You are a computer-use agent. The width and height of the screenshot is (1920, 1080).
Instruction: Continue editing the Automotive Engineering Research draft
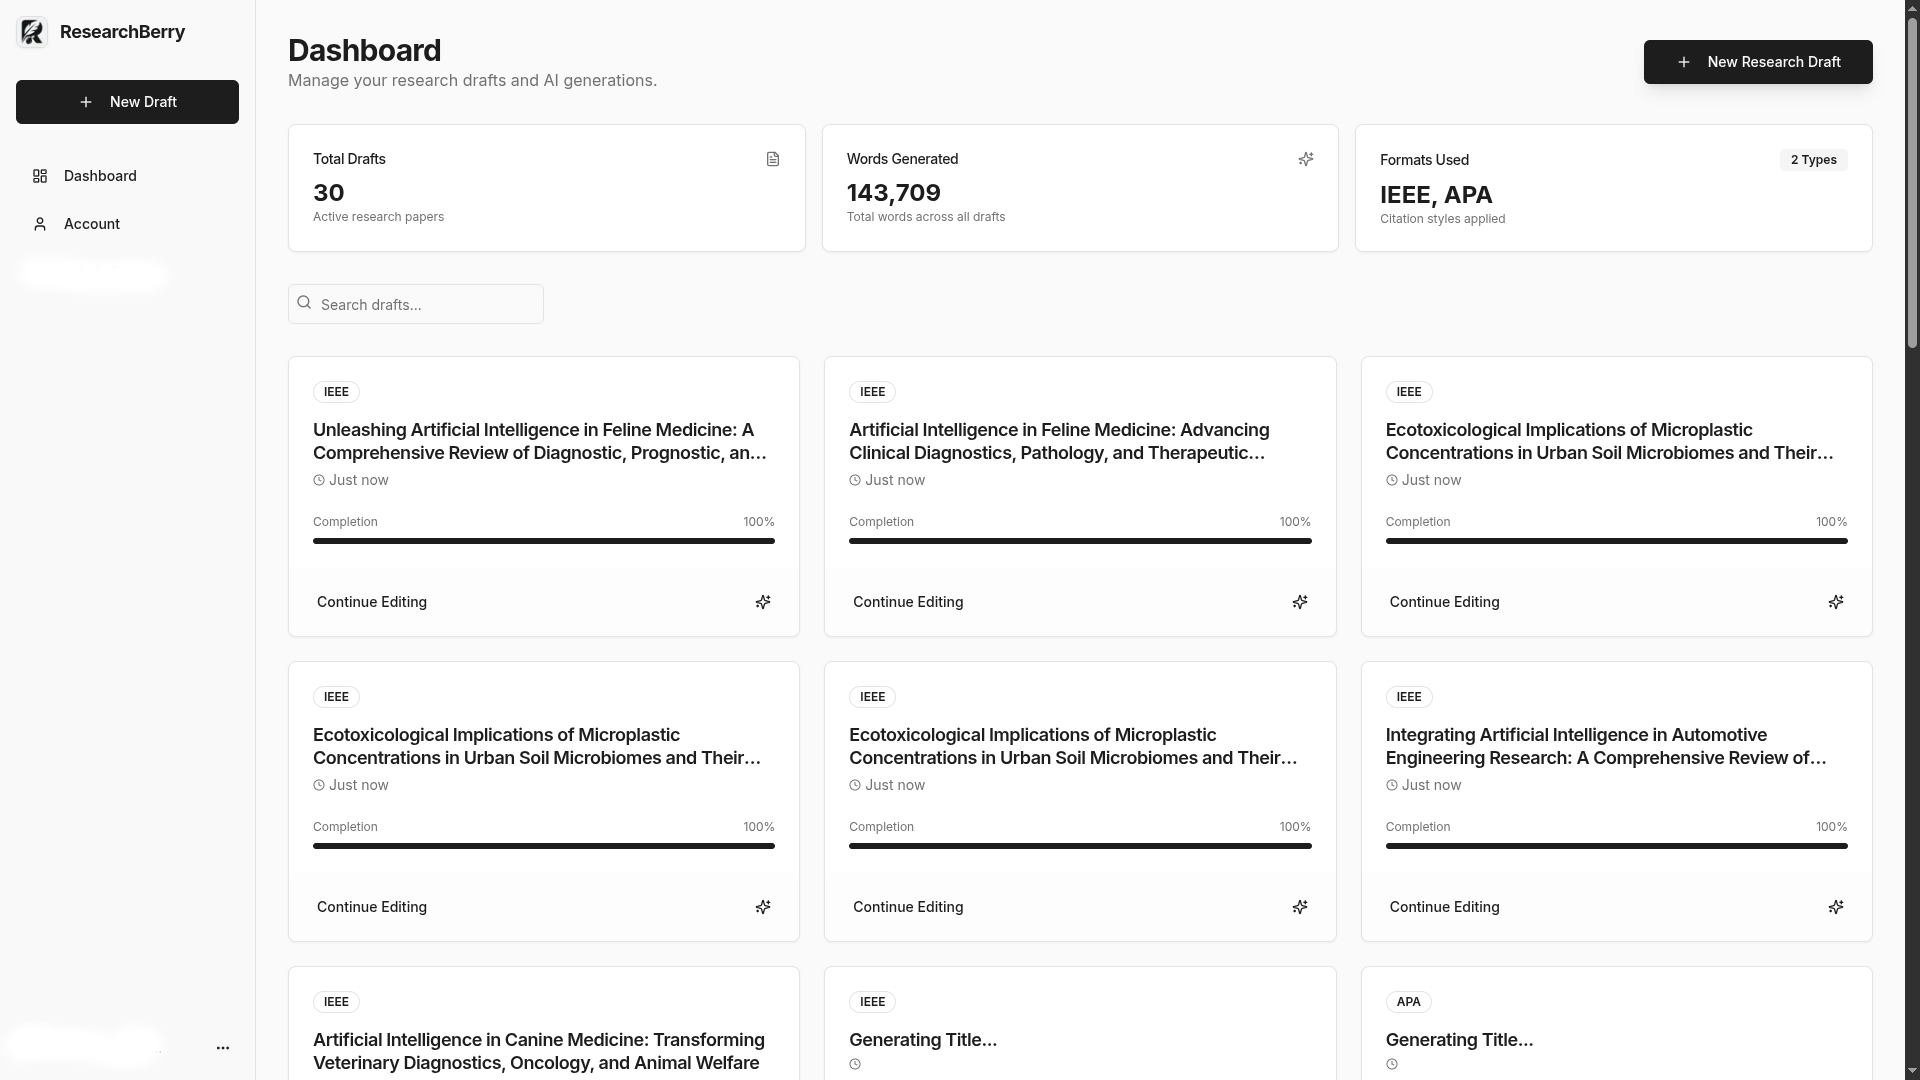(x=1444, y=907)
